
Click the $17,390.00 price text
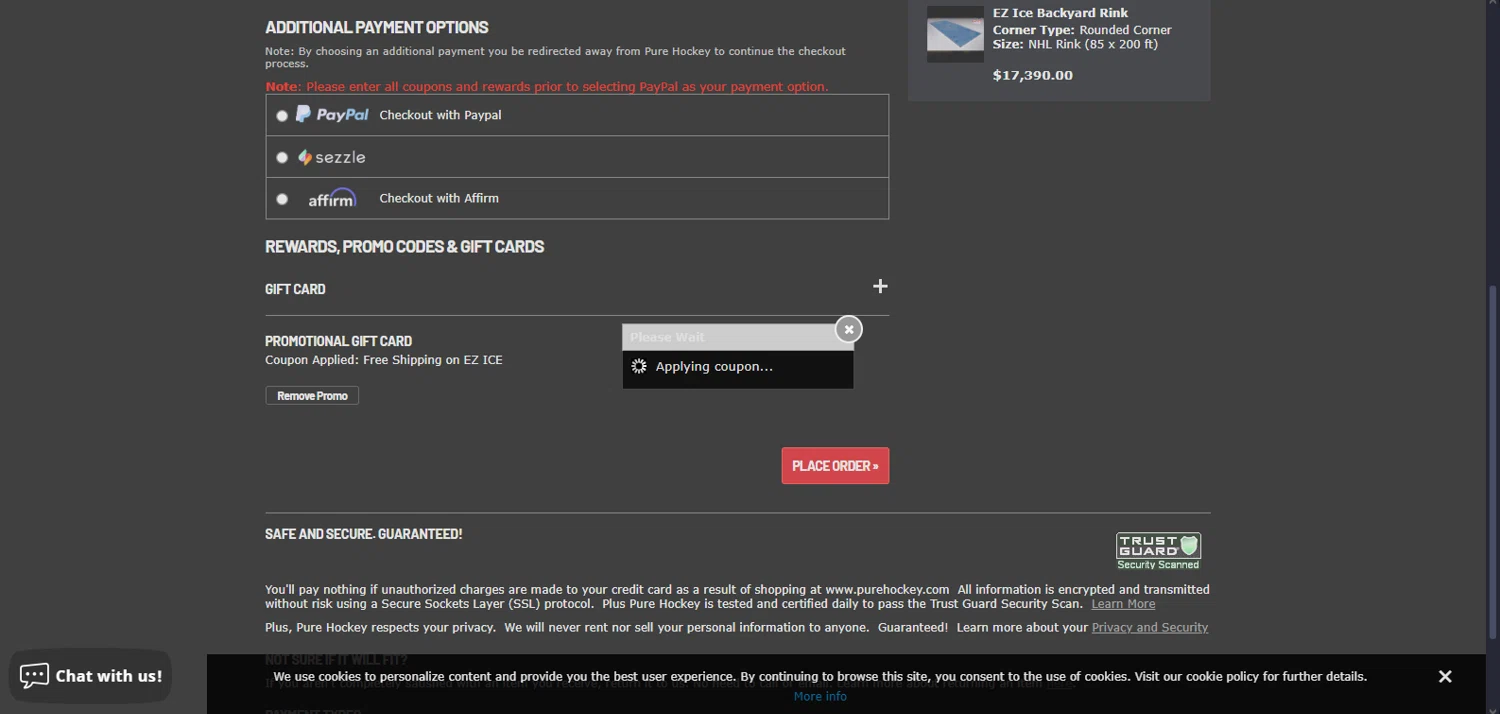1032,75
